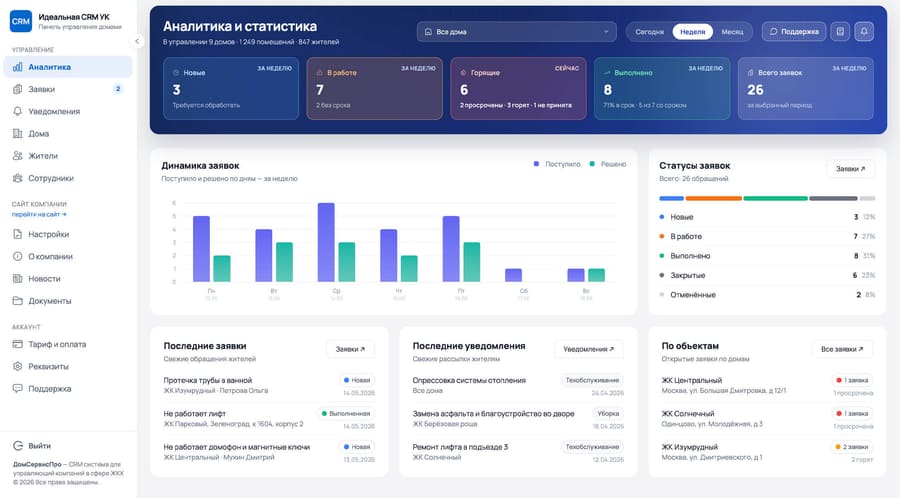
Task: Select the Месяц period tab
Action: [732, 32]
